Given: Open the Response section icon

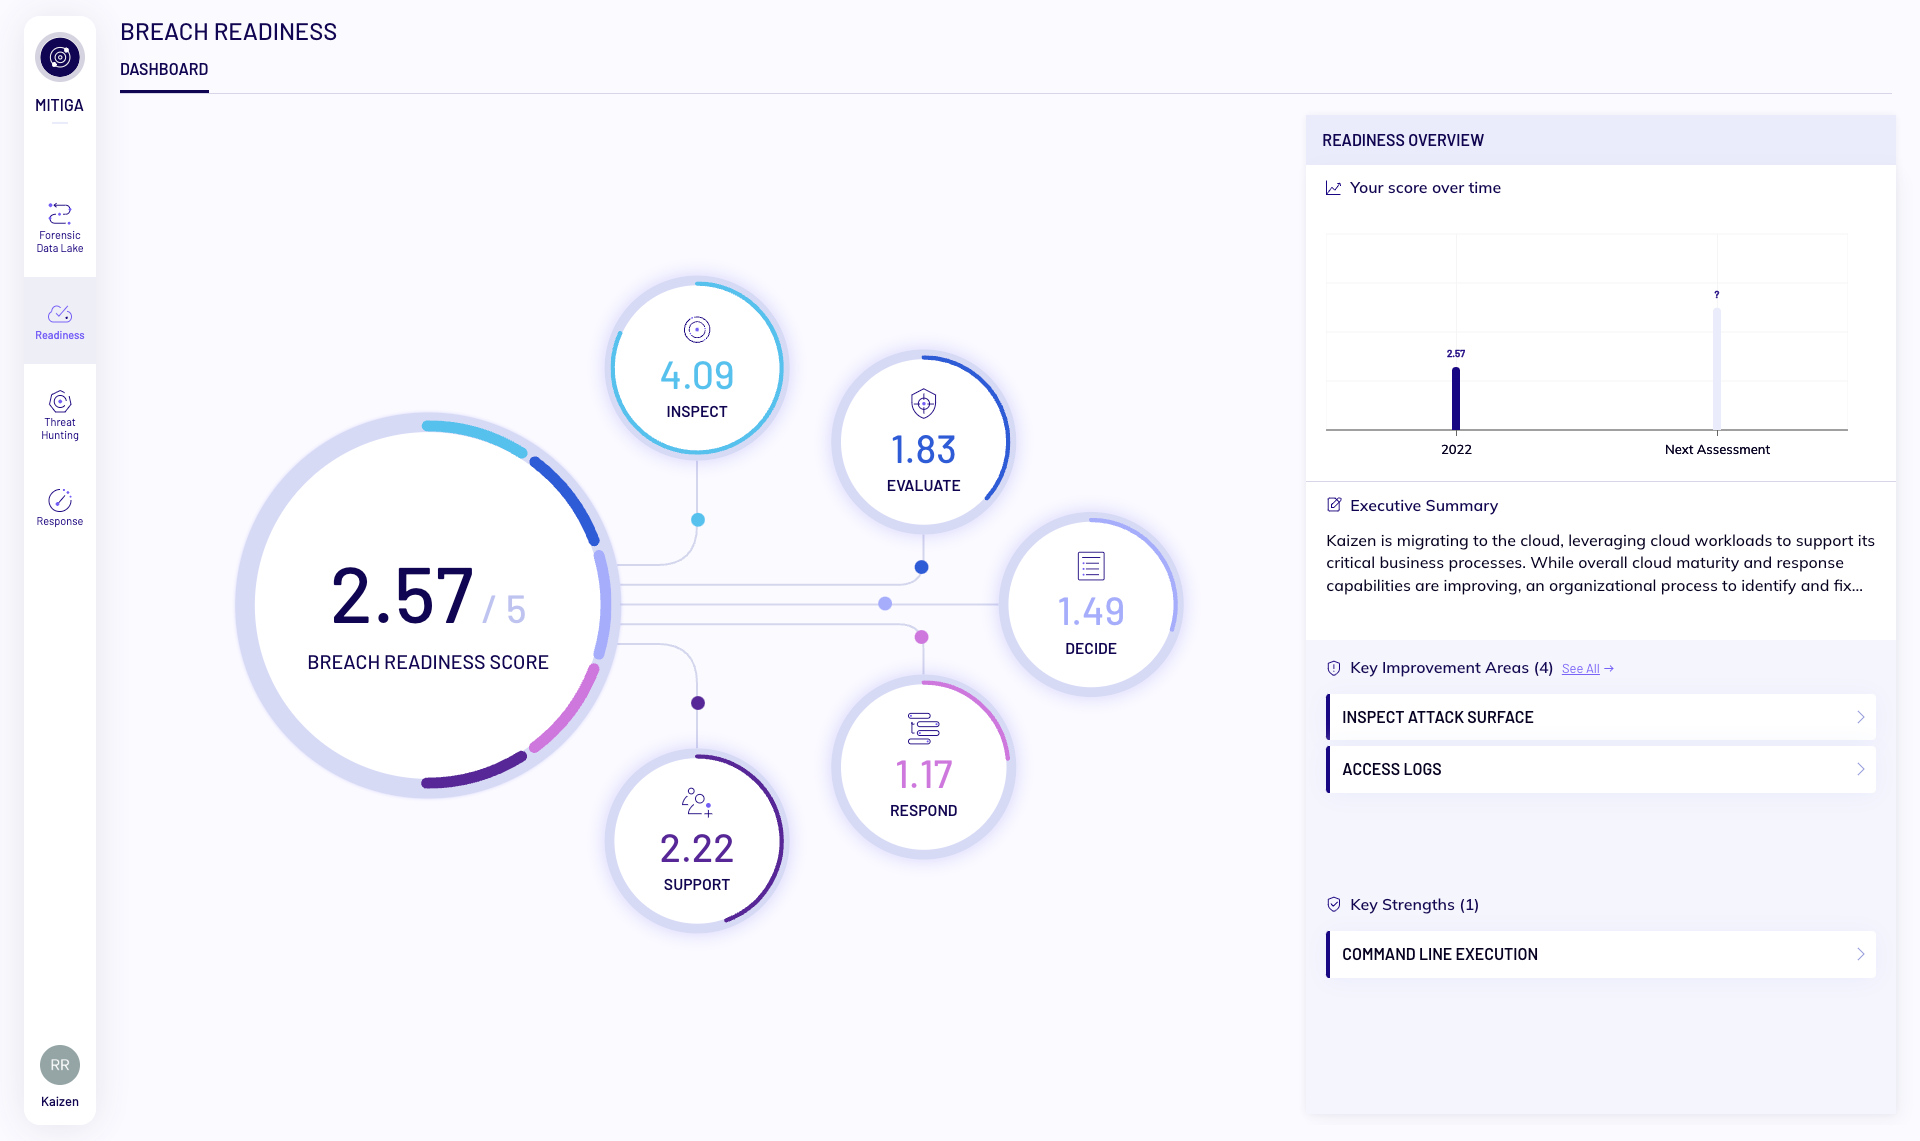Looking at the screenshot, I should (59, 506).
